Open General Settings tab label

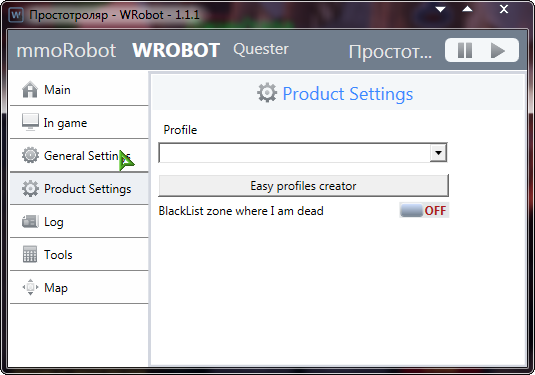click(87, 156)
